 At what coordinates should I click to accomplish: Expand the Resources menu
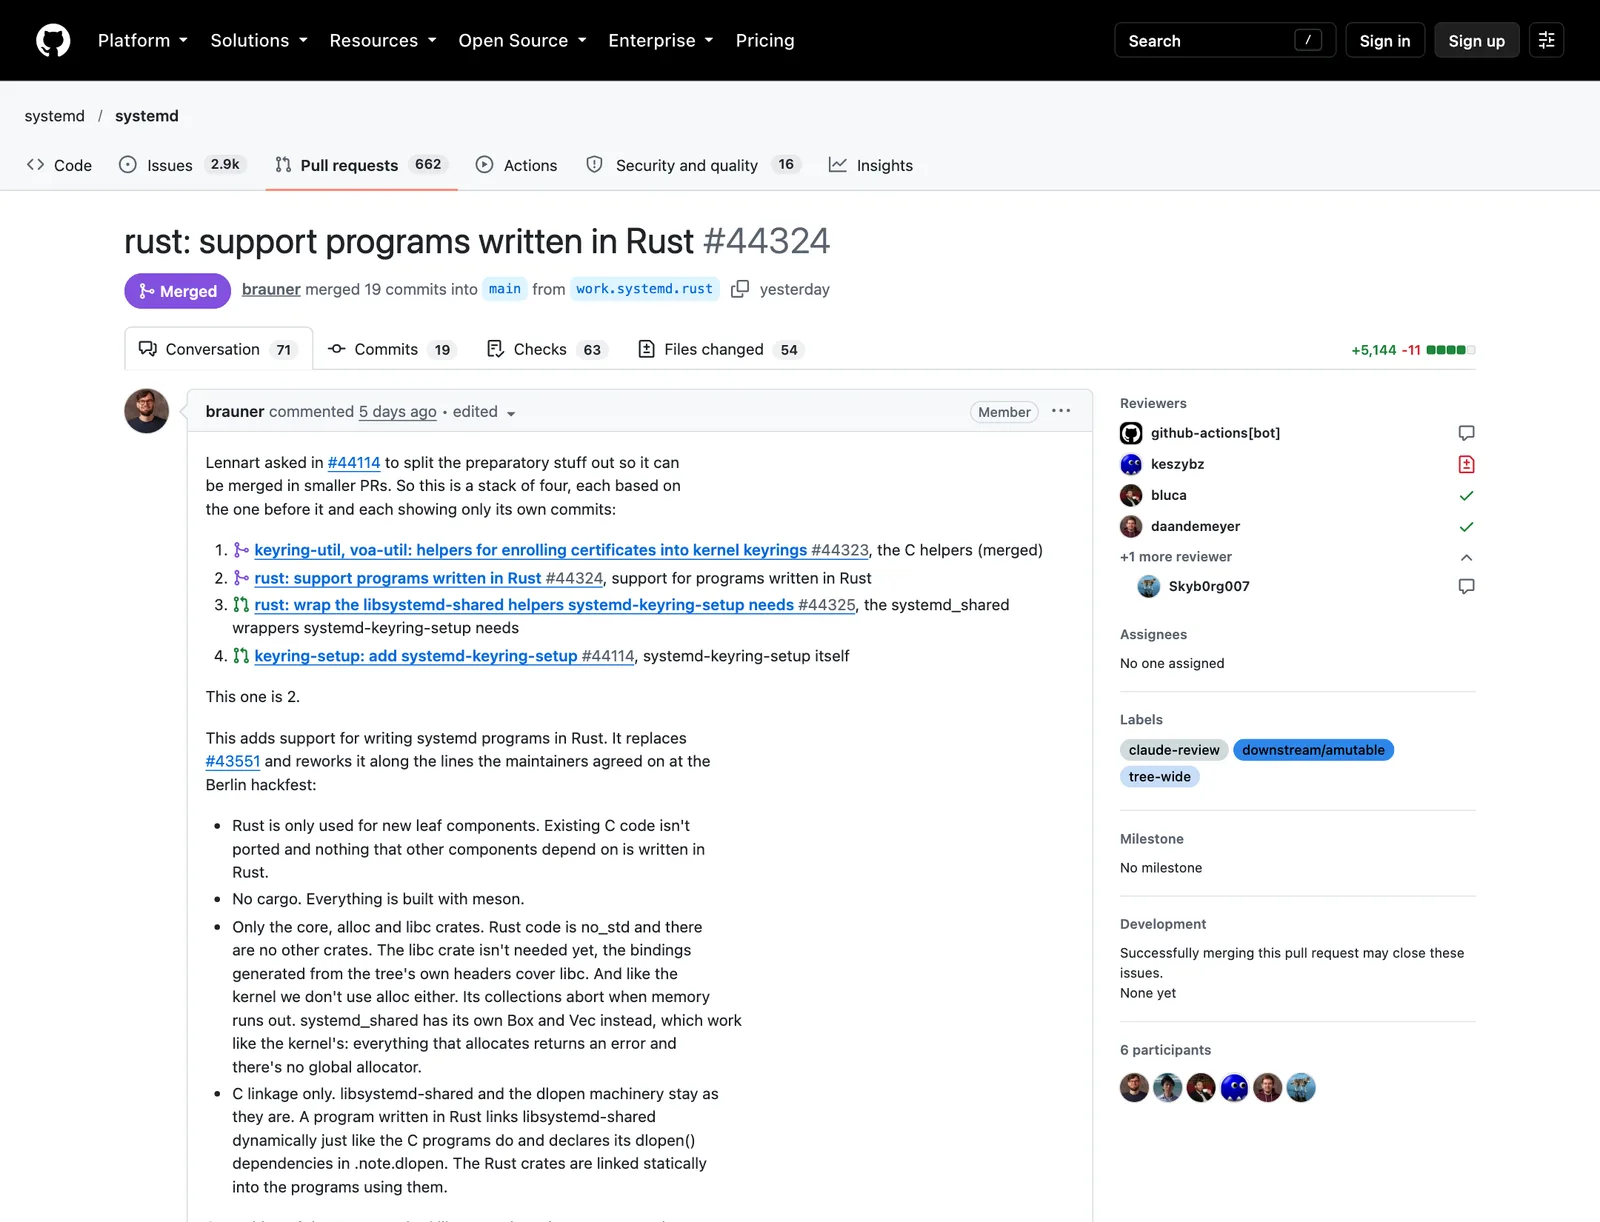tap(383, 40)
